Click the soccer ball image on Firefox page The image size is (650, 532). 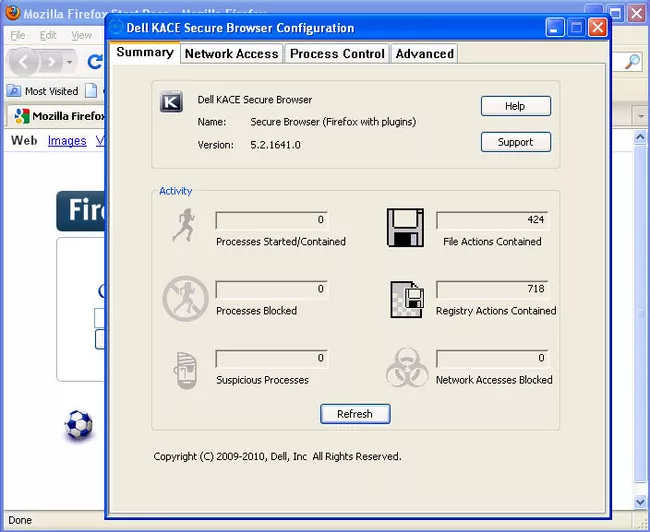[x=78, y=424]
